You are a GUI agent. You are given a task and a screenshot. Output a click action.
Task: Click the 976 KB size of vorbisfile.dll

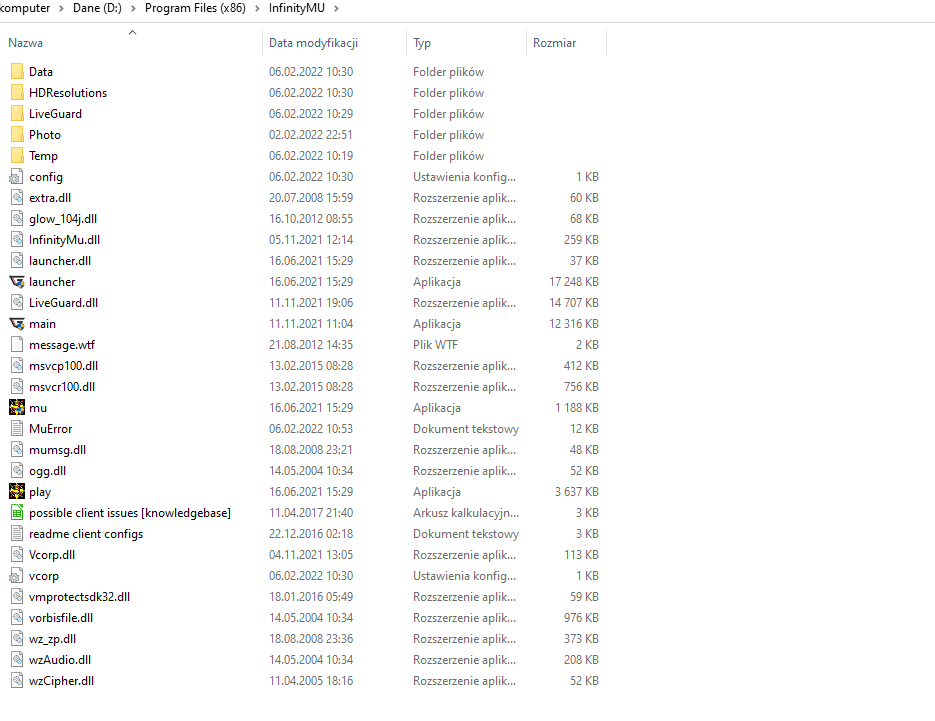pyautogui.click(x=581, y=618)
